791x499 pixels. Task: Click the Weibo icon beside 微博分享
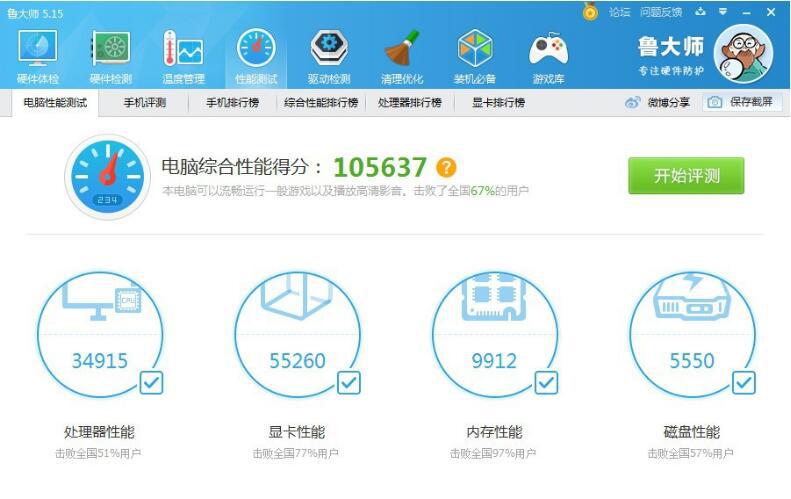(633, 102)
